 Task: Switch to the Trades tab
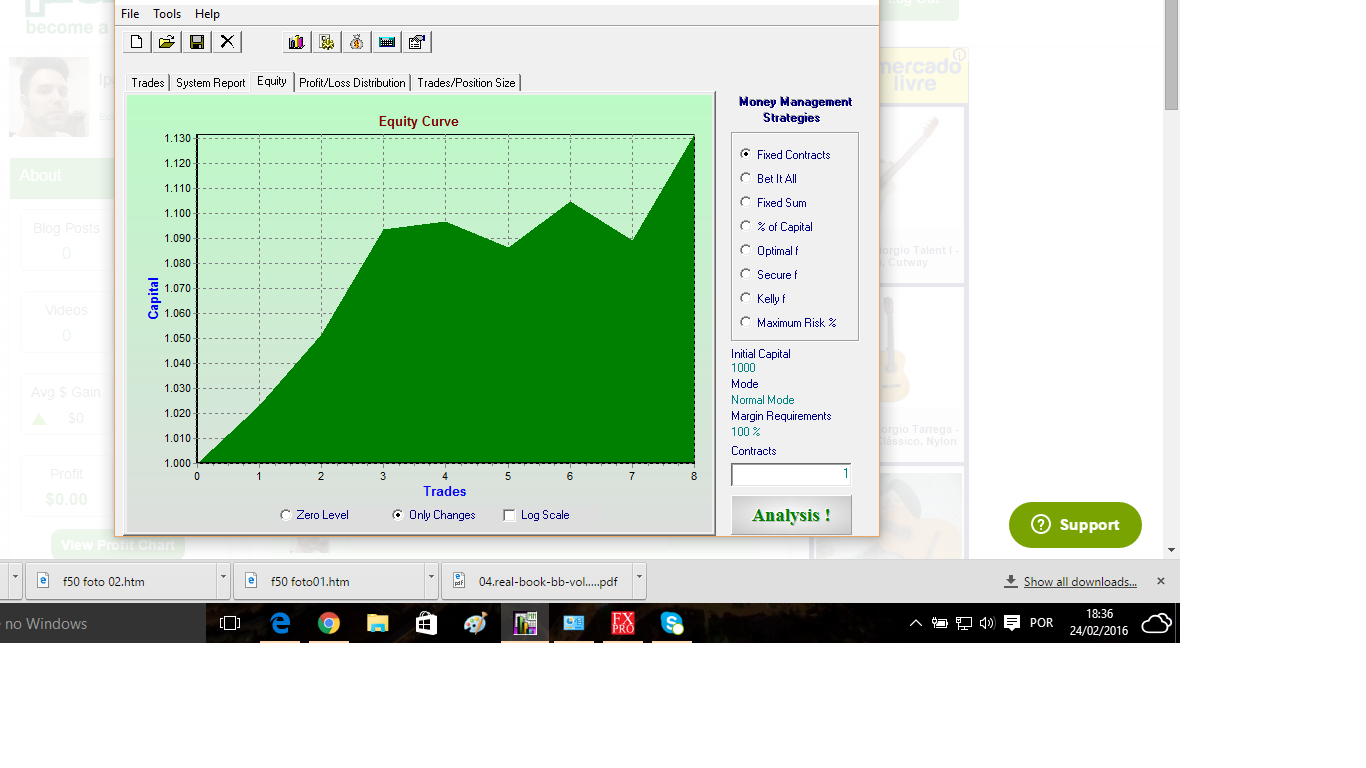pos(148,83)
